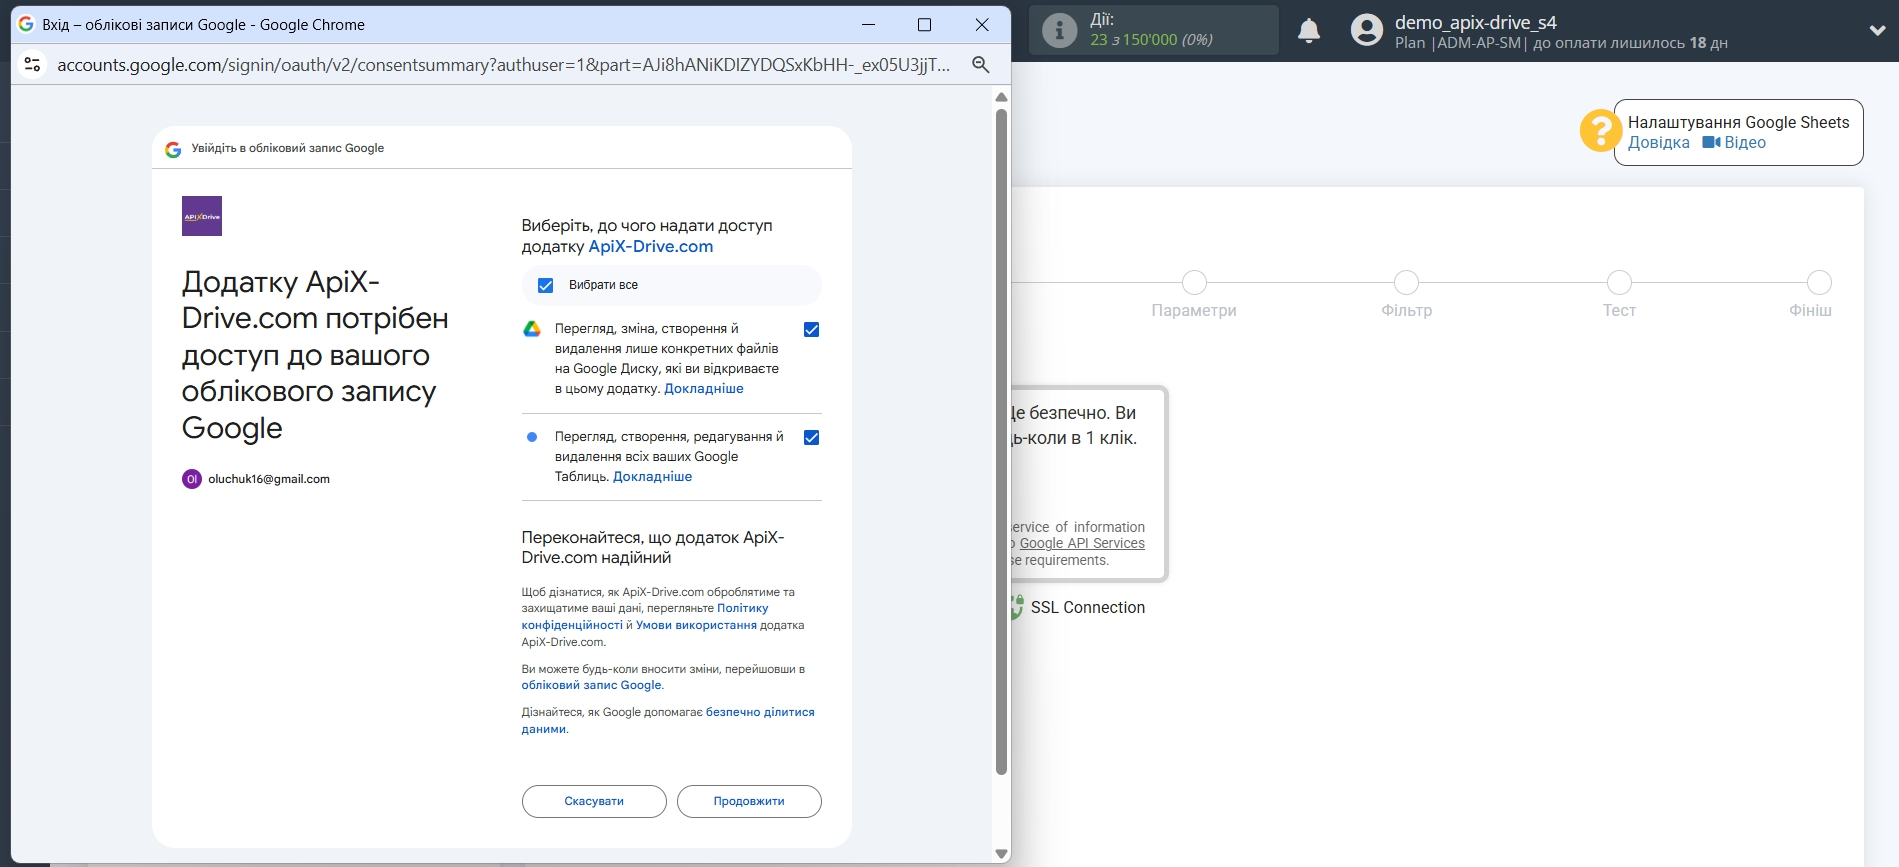
Task: Click the 'Скасувати' button
Action: (x=594, y=802)
